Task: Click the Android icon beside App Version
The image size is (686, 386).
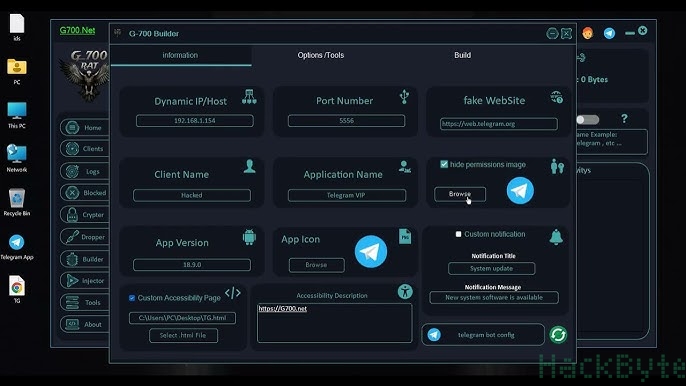Action: [249, 237]
